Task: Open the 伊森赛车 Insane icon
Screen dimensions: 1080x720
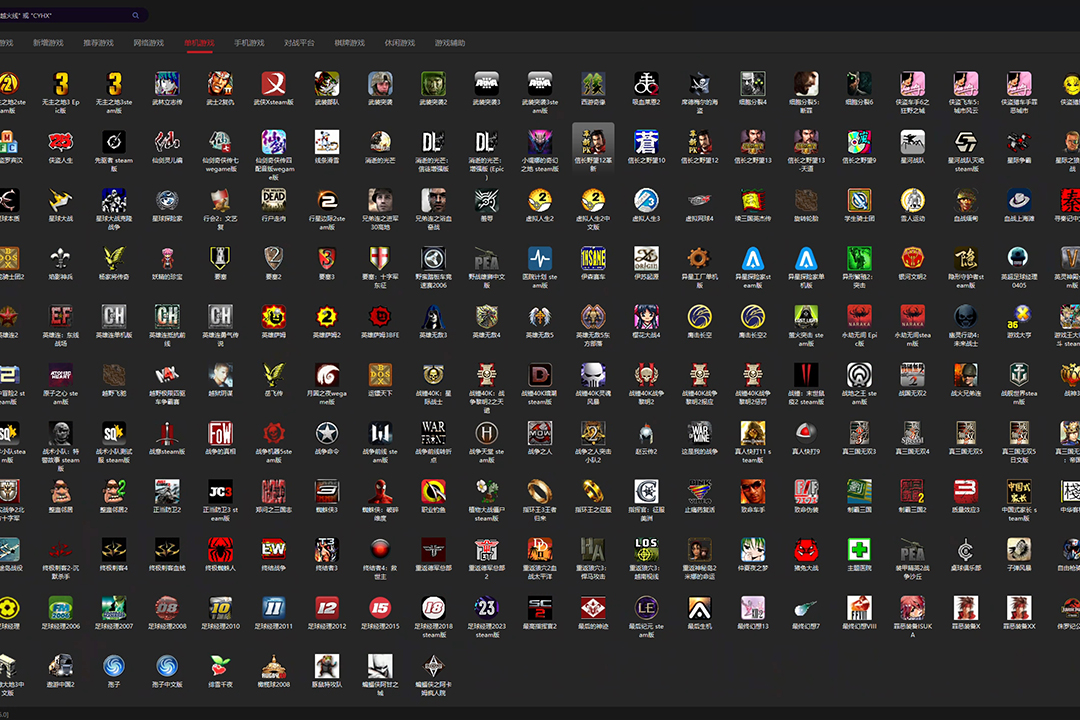Action: click(x=593, y=258)
